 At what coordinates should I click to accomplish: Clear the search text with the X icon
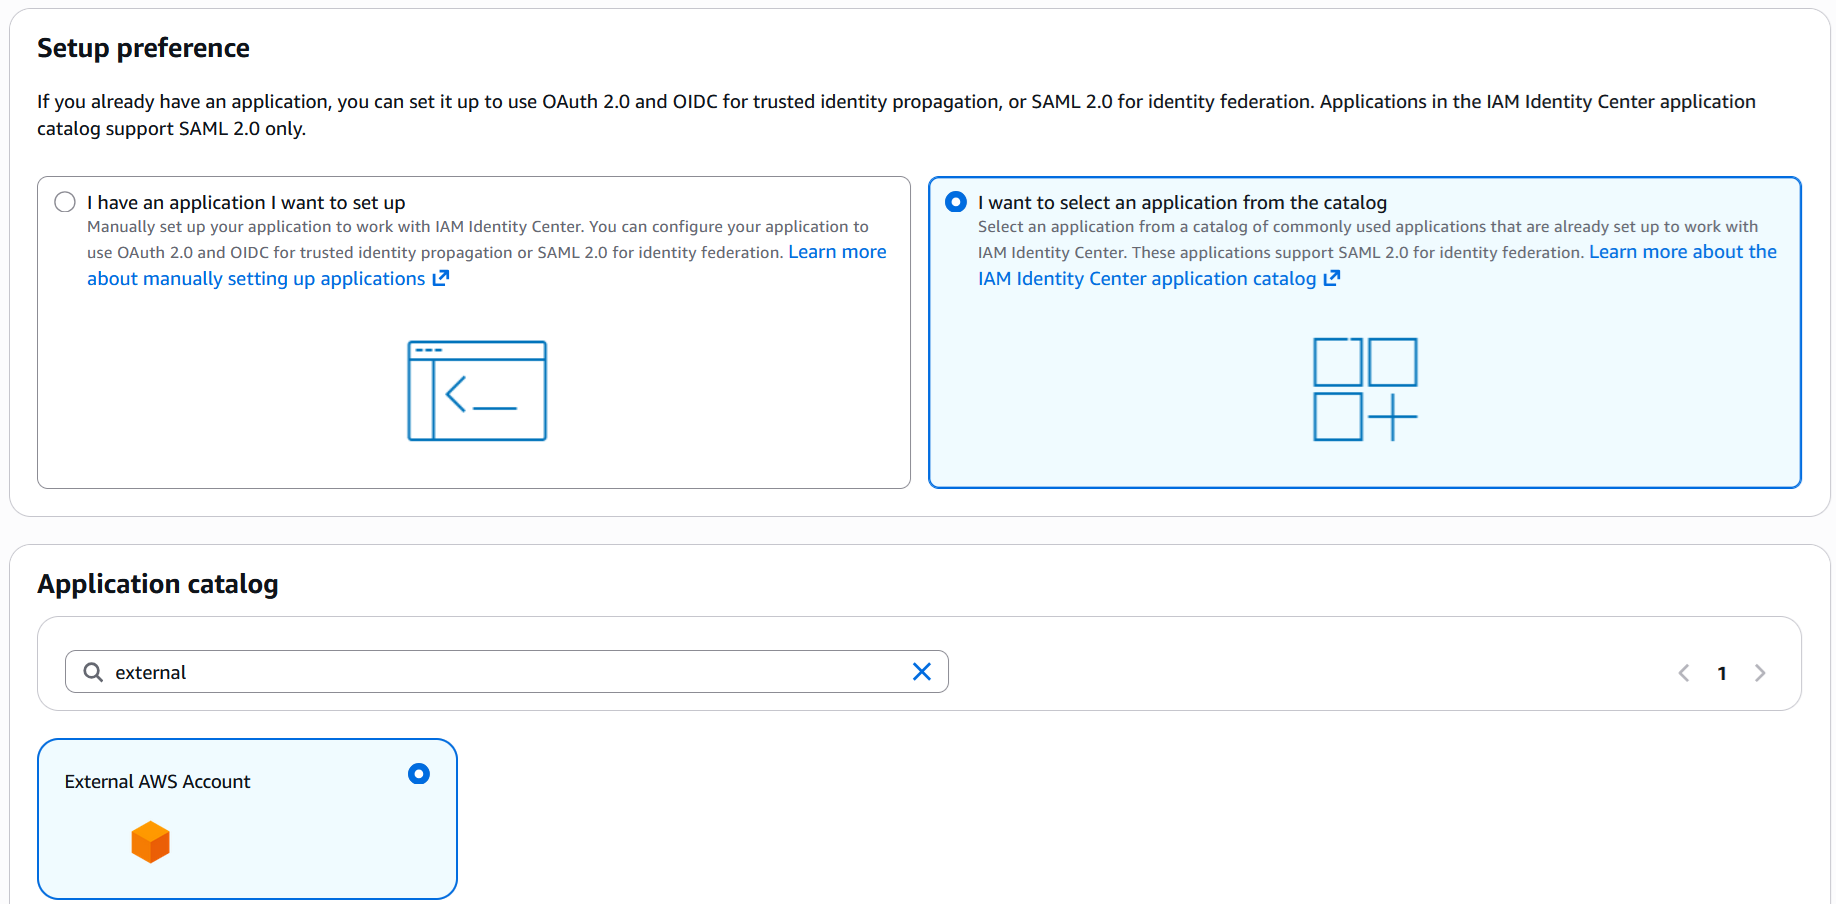tap(921, 672)
